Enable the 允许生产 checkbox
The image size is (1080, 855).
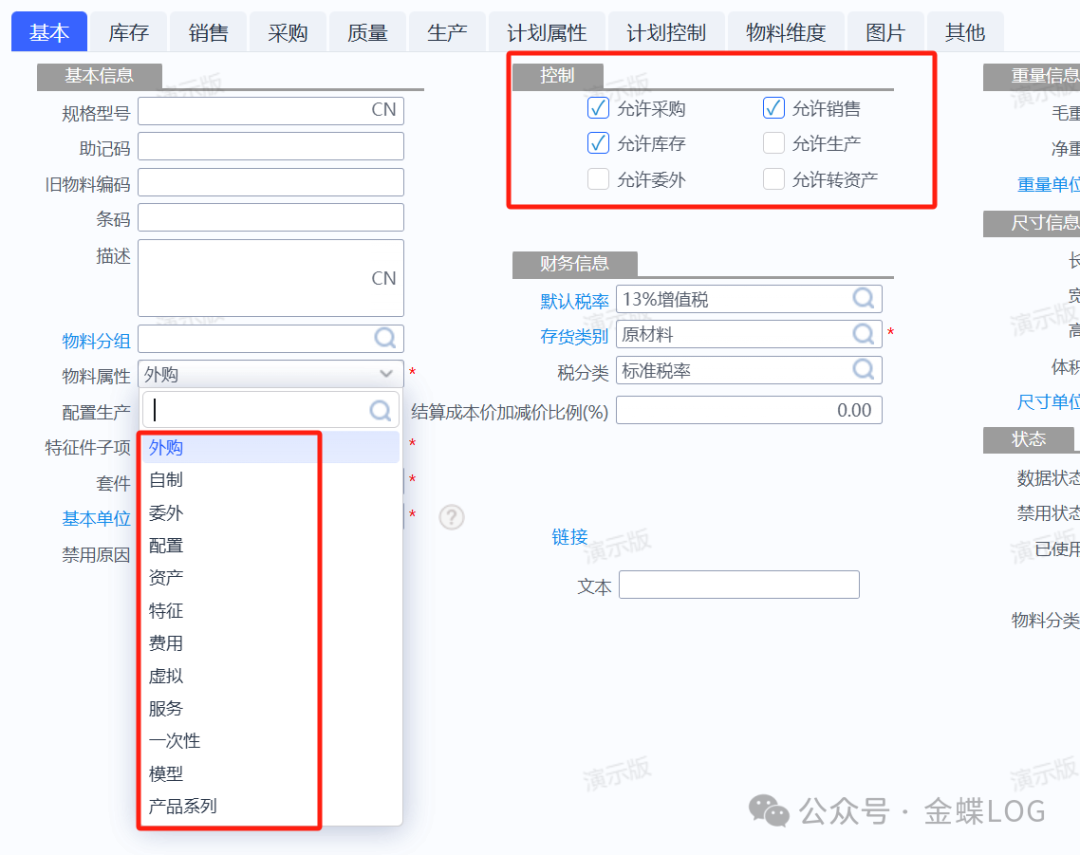click(x=773, y=144)
